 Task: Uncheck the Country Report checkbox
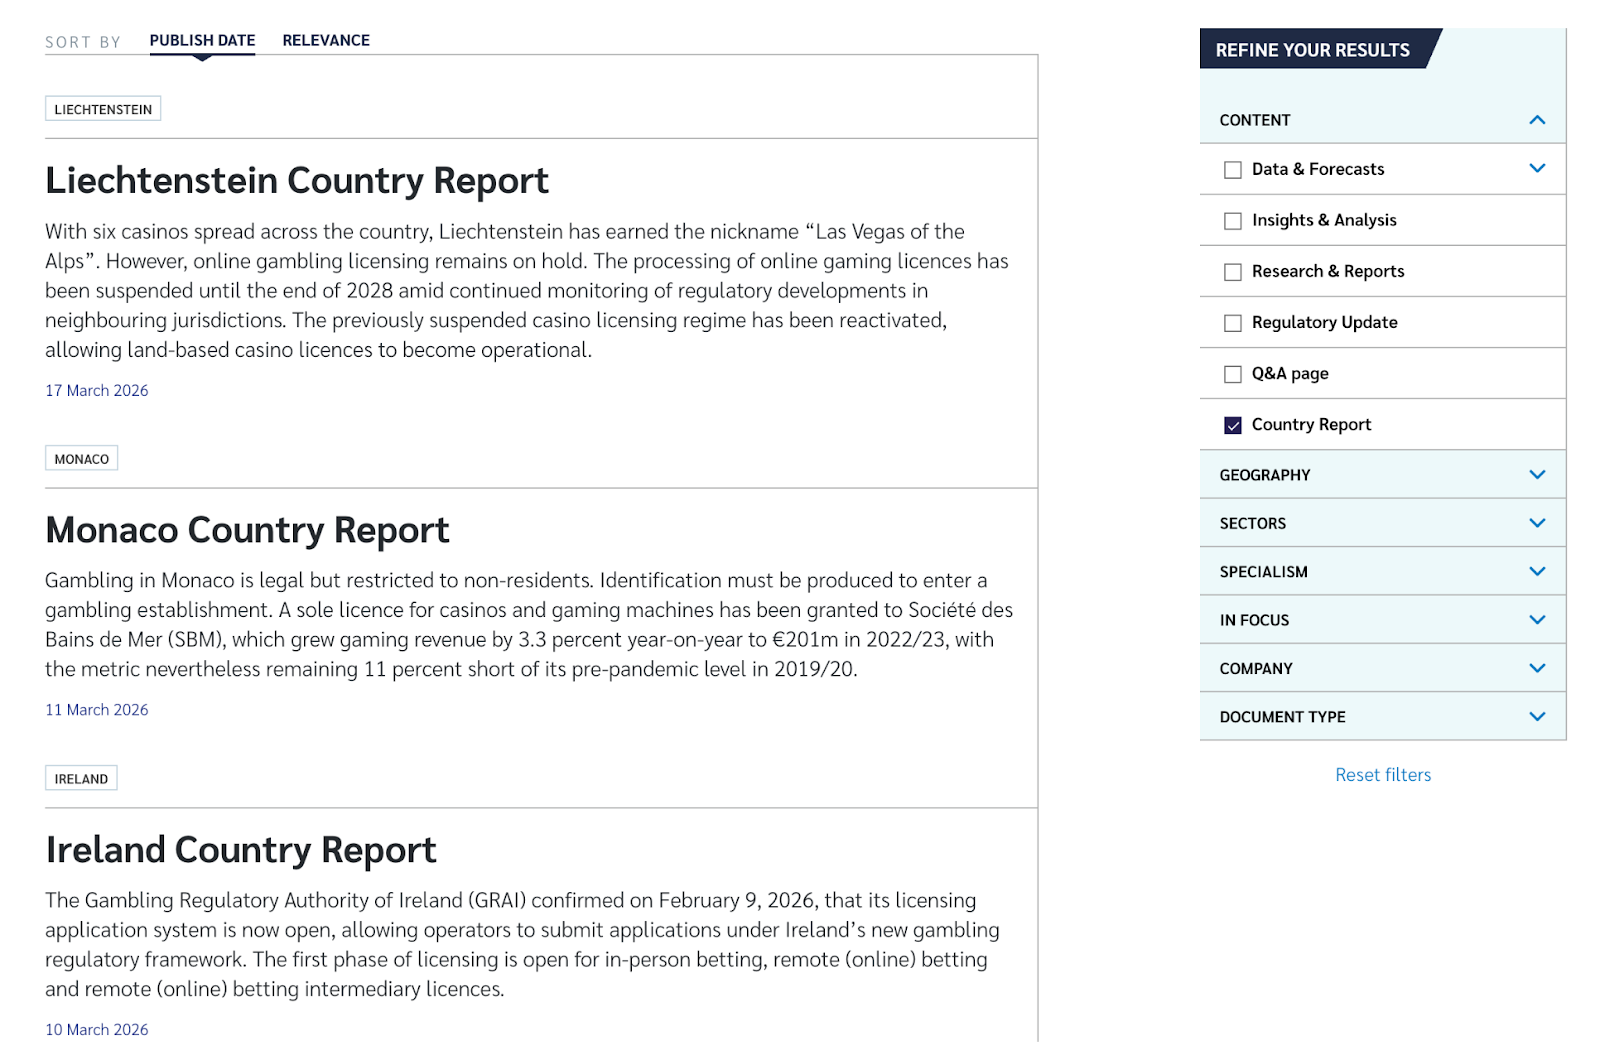coord(1233,425)
